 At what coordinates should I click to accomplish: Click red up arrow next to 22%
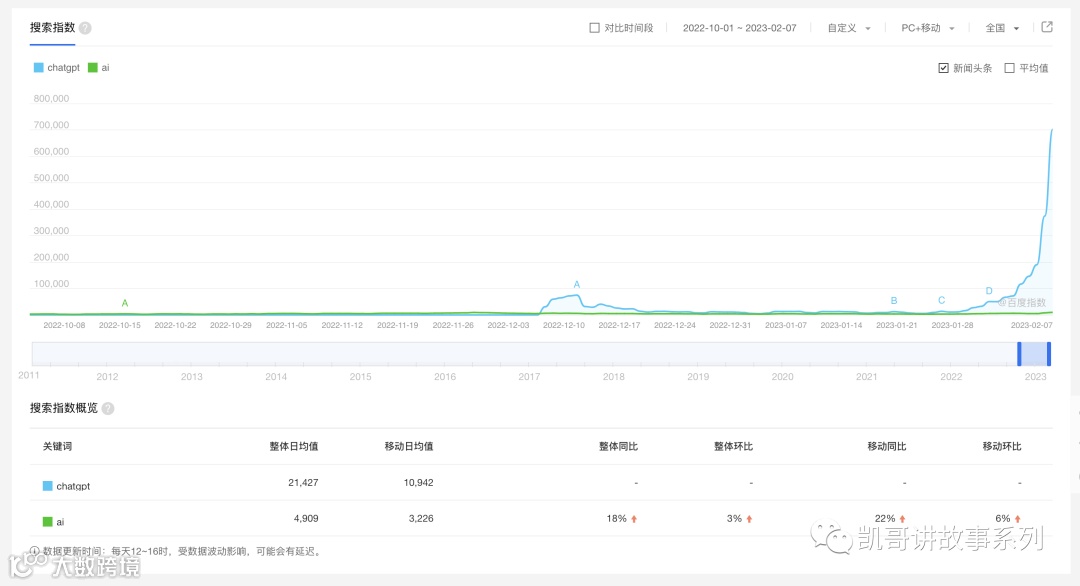pyautogui.click(x=902, y=519)
